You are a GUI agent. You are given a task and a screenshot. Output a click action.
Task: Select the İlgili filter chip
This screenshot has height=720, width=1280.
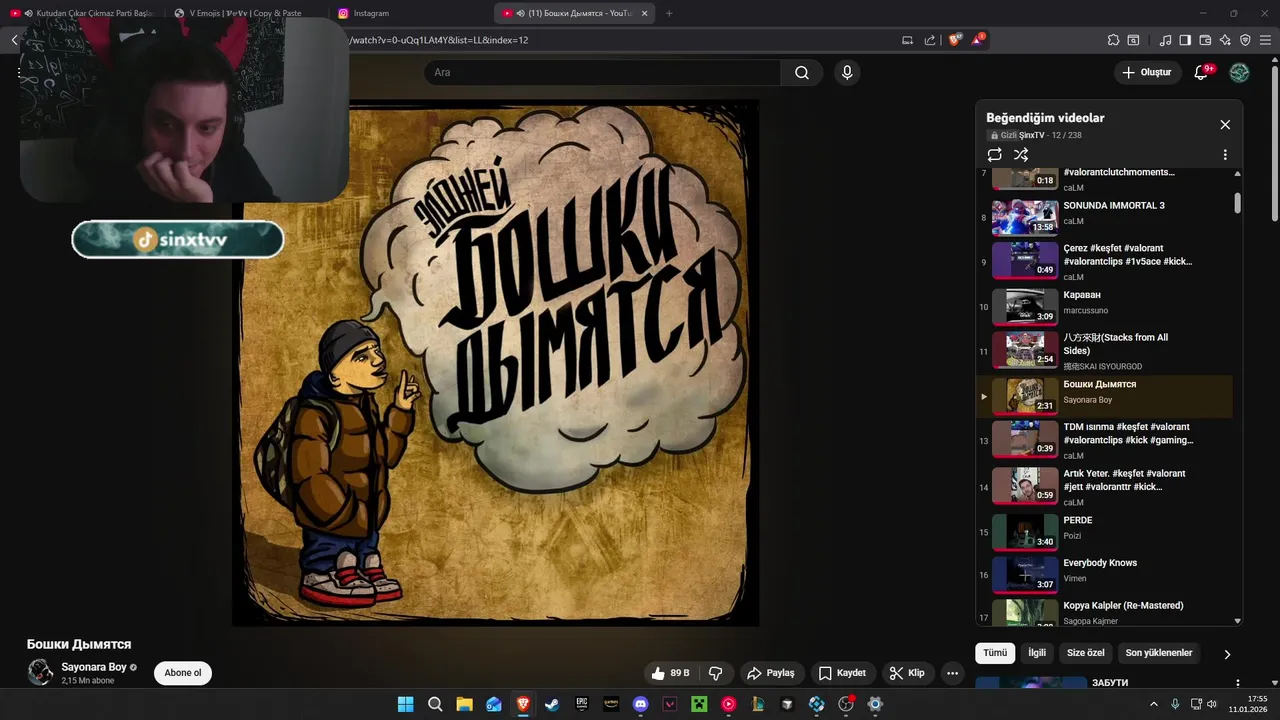click(1037, 653)
